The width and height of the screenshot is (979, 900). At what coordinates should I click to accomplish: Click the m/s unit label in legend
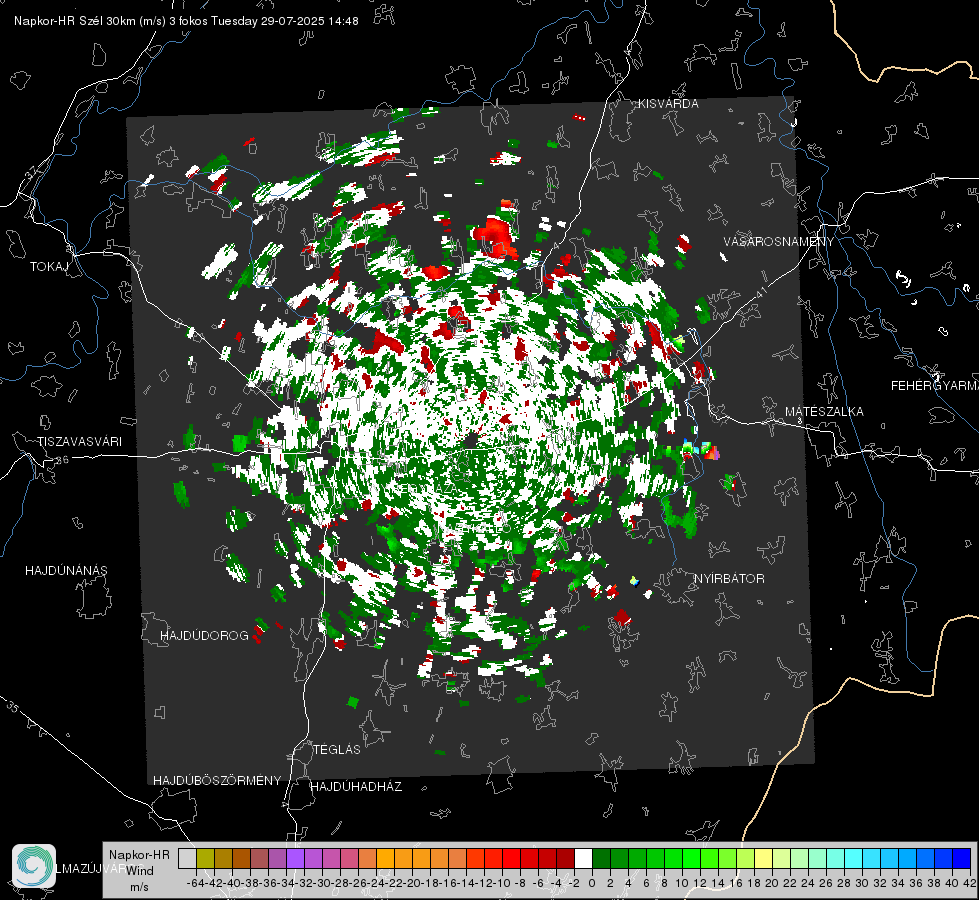tap(139, 887)
